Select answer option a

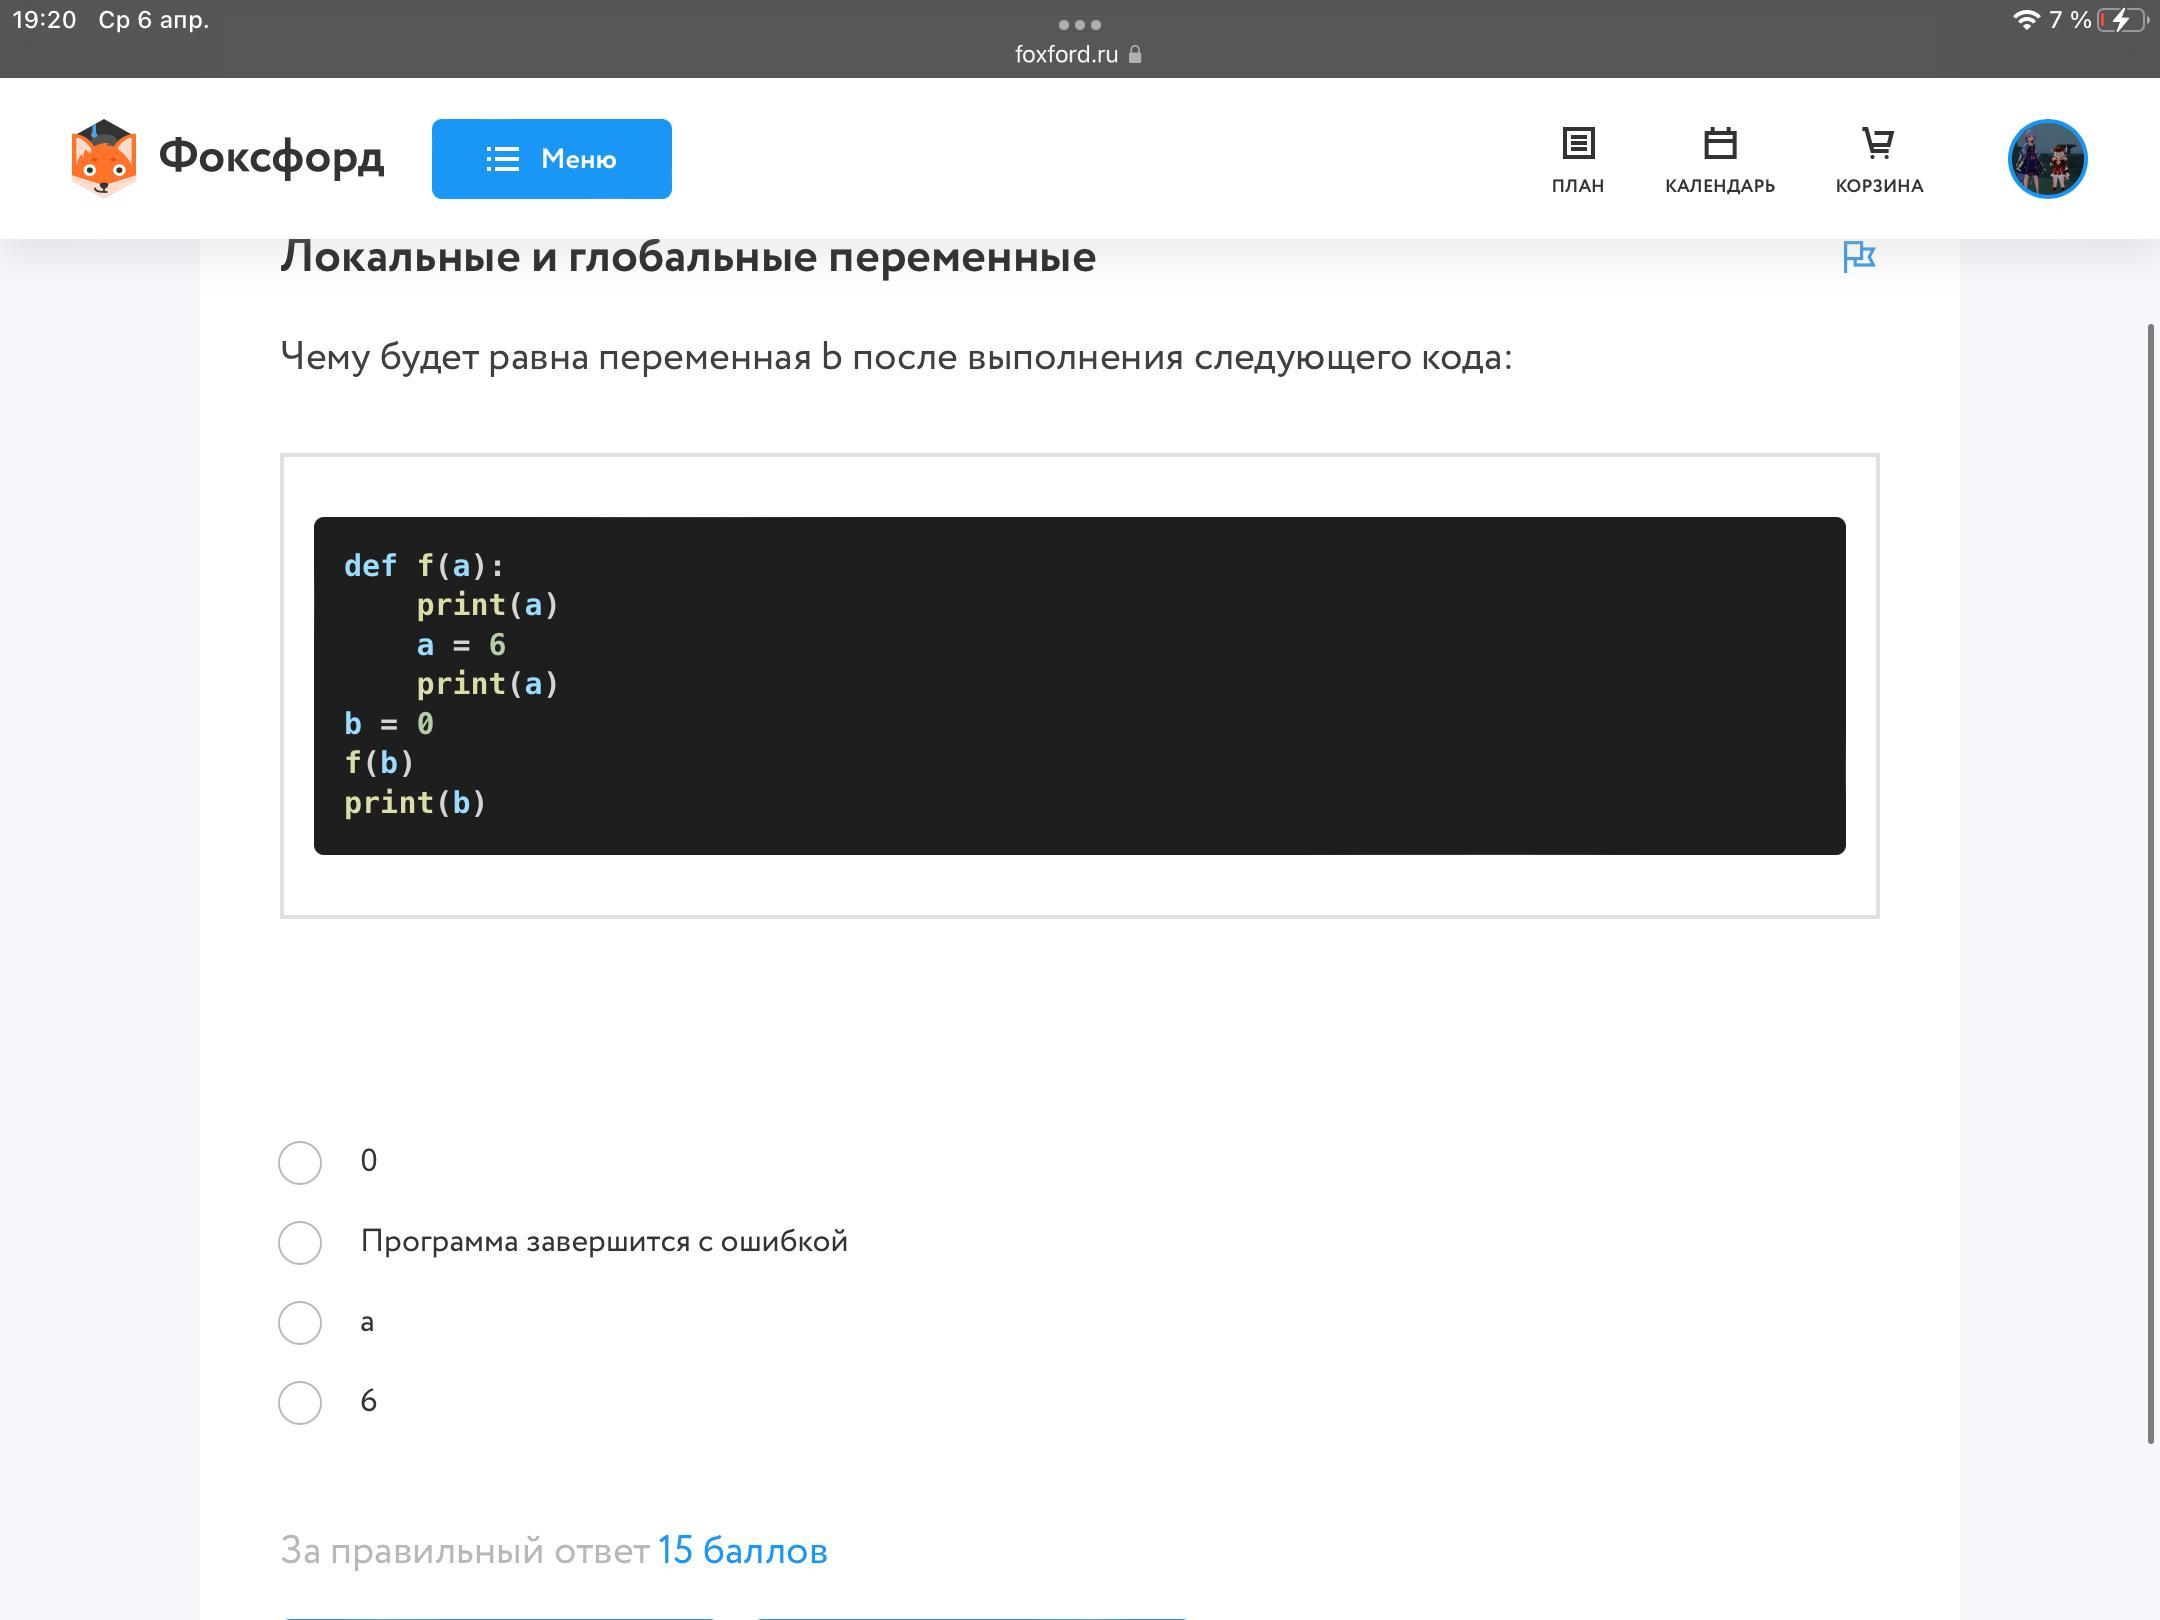pyautogui.click(x=300, y=1322)
